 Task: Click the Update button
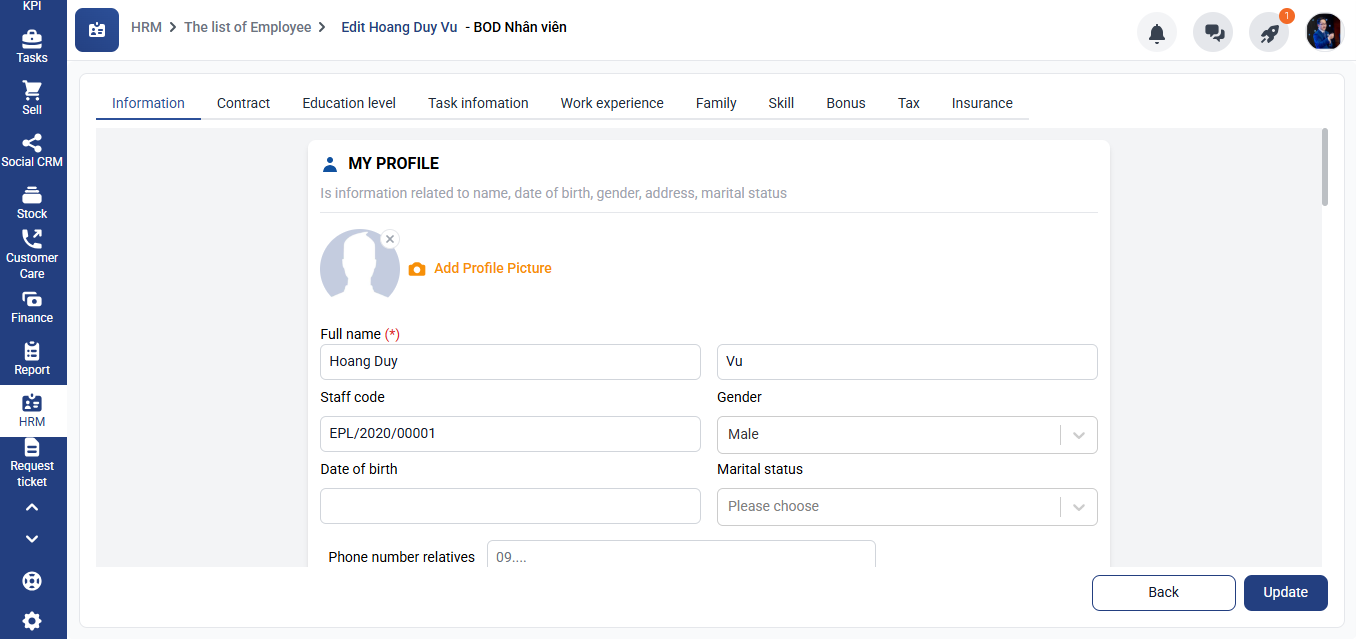tap(1286, 592)
